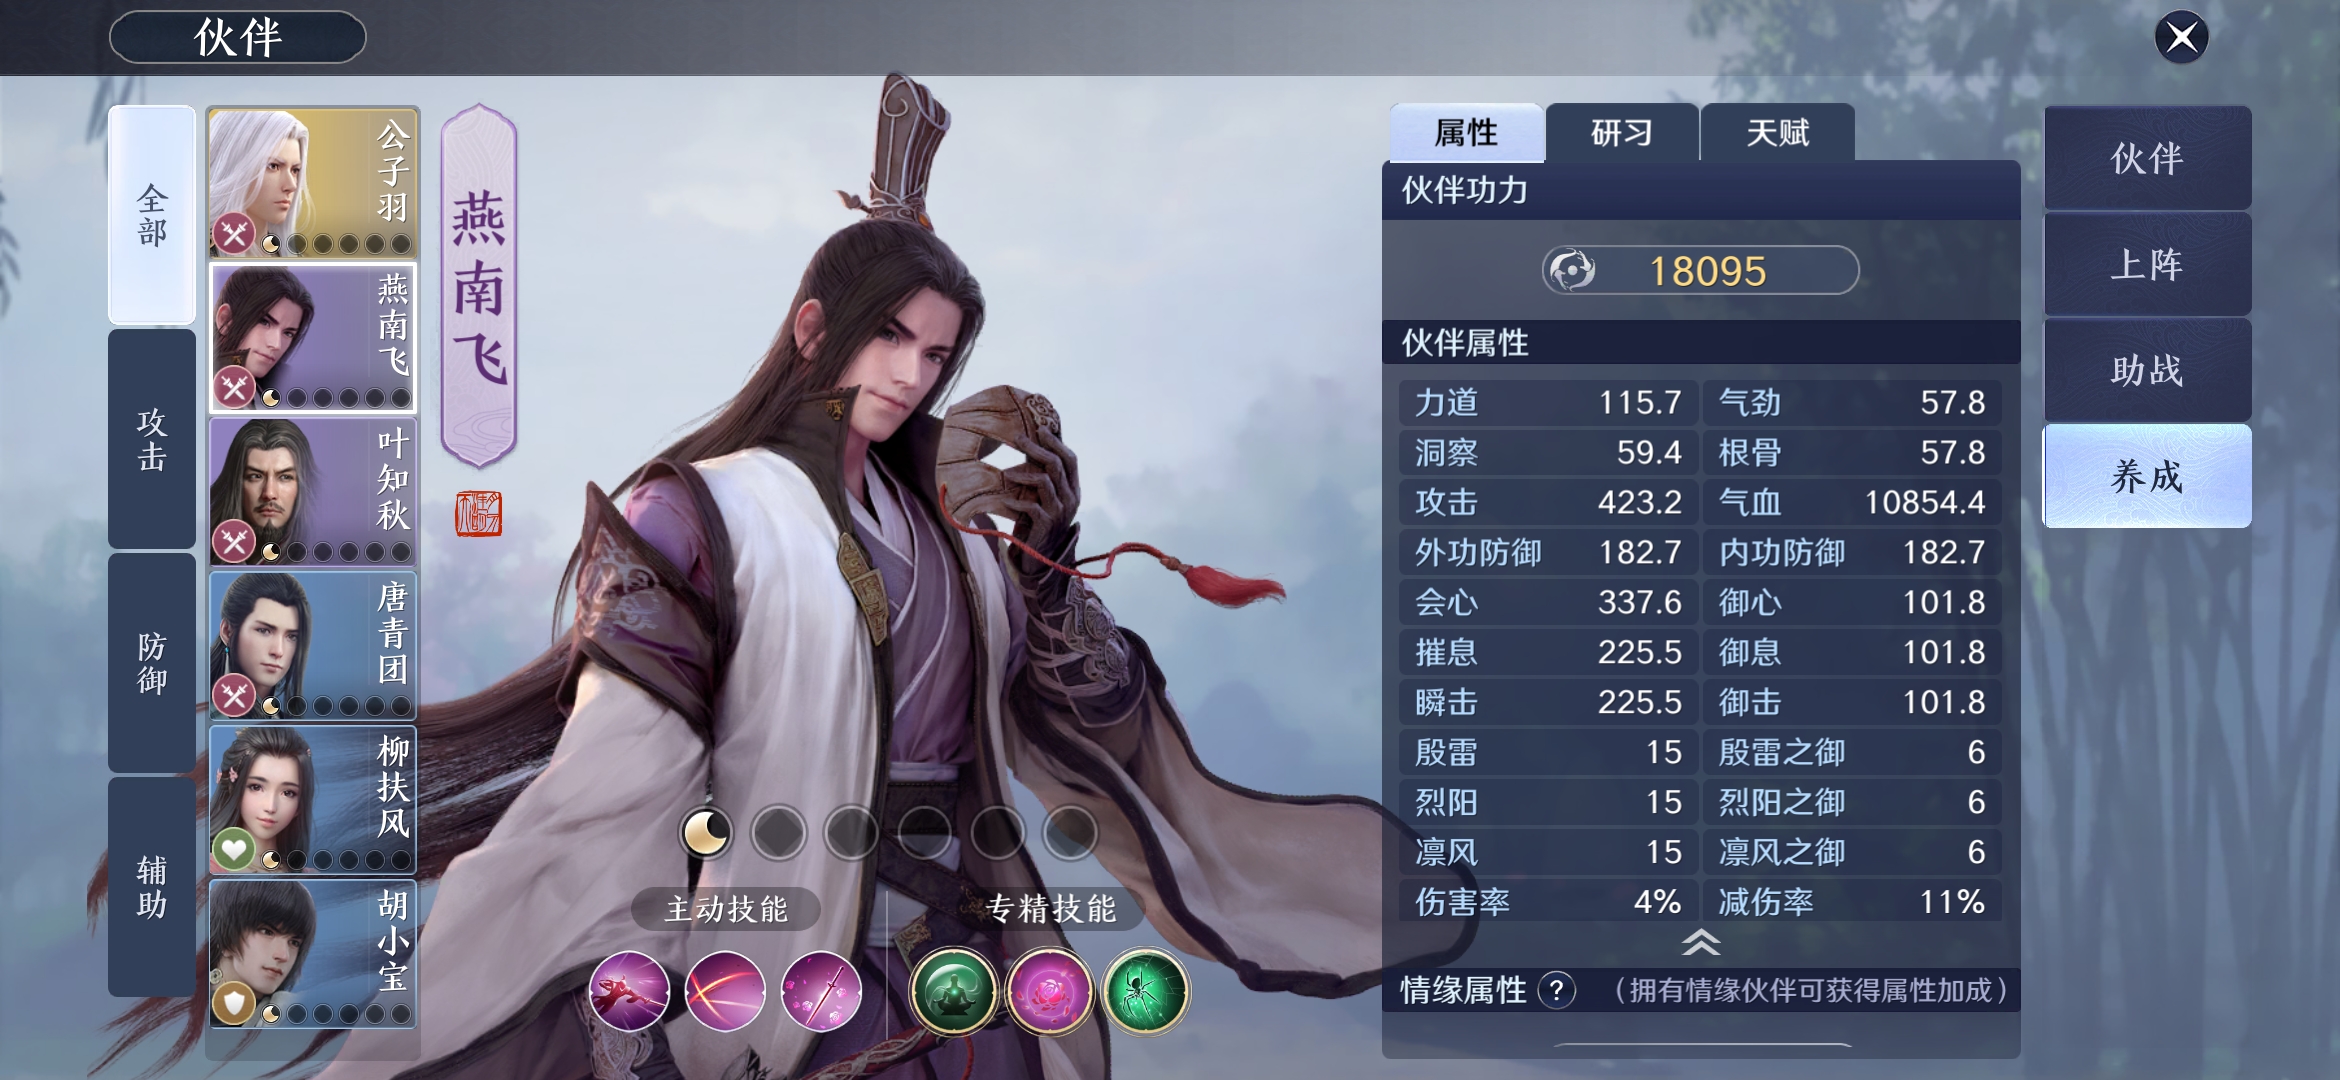Select the second empty star slot

tap(852, 832)
